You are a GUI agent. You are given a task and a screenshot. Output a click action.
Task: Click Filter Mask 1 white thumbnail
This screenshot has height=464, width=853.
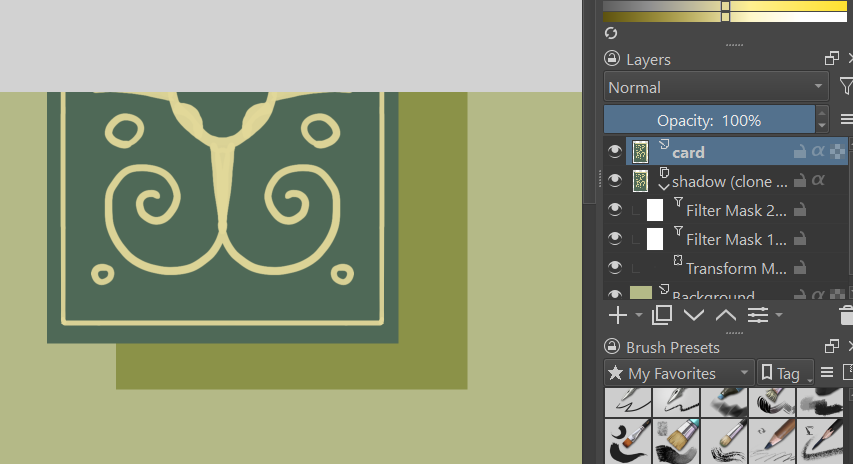click(x=654, y=238)
